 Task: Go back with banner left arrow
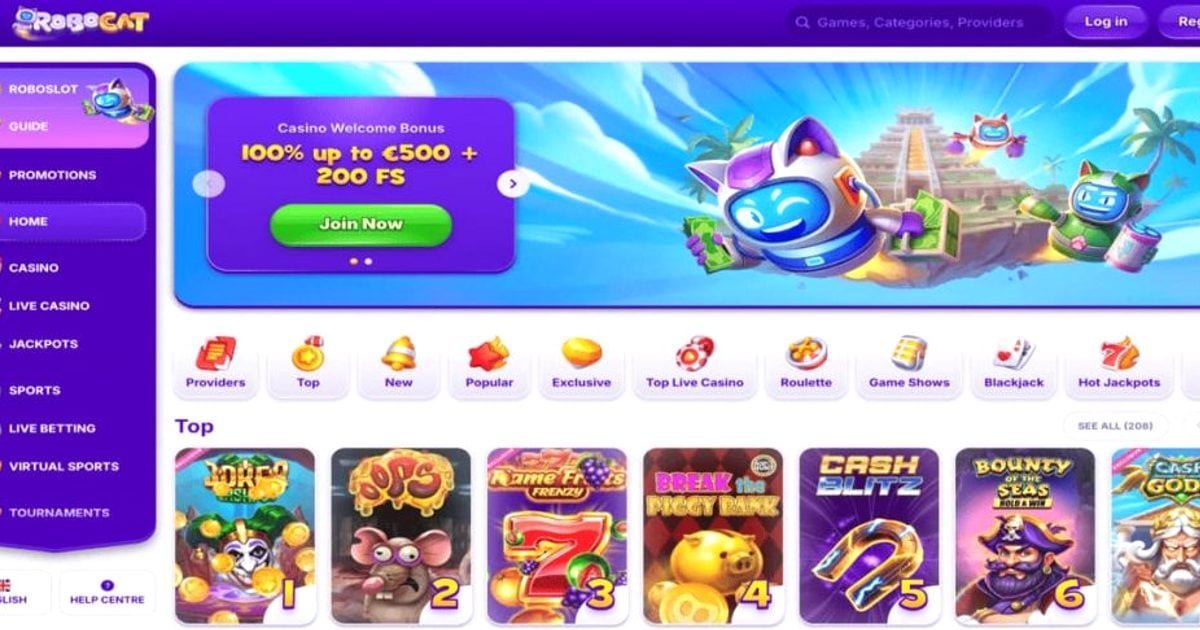(209, 183)
